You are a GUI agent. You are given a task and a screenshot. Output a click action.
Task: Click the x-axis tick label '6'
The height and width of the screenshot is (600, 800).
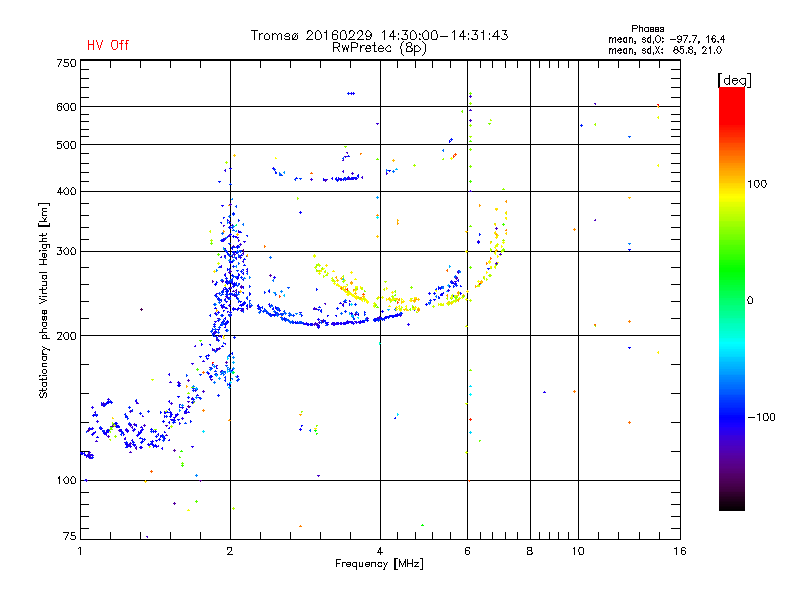[x=467, y=551]
